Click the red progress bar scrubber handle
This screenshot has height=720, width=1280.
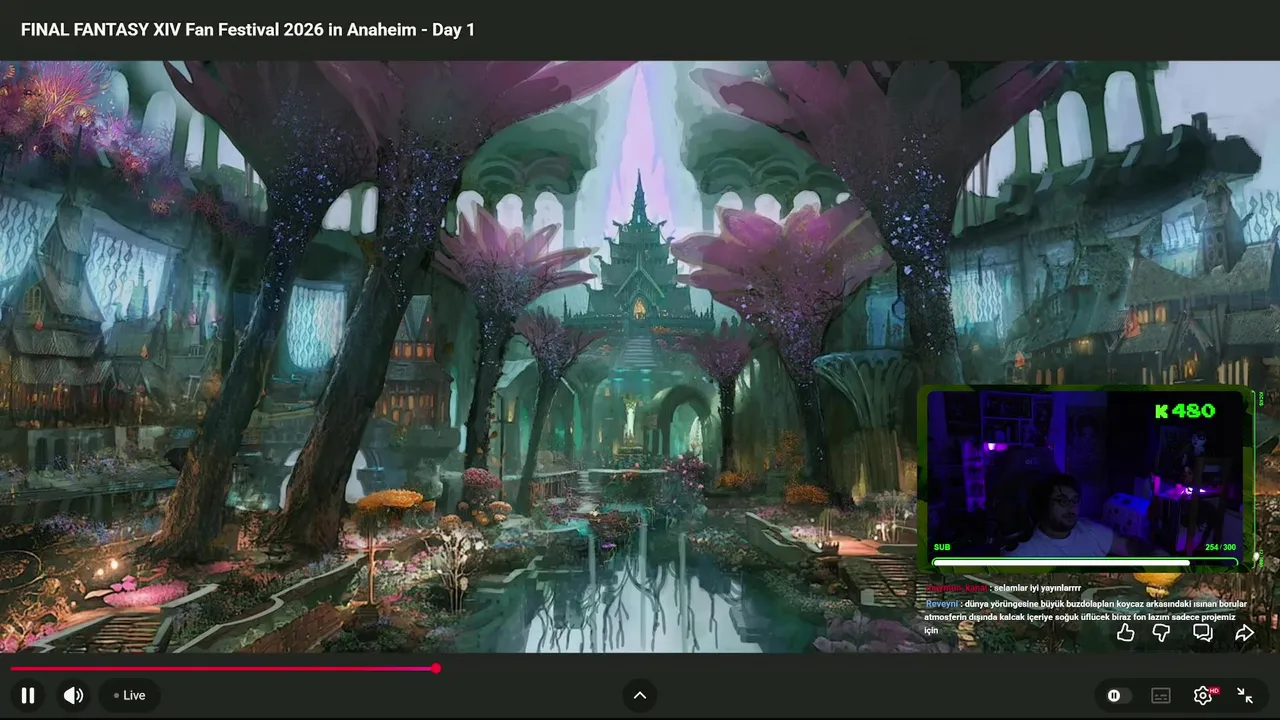[436, 668]
